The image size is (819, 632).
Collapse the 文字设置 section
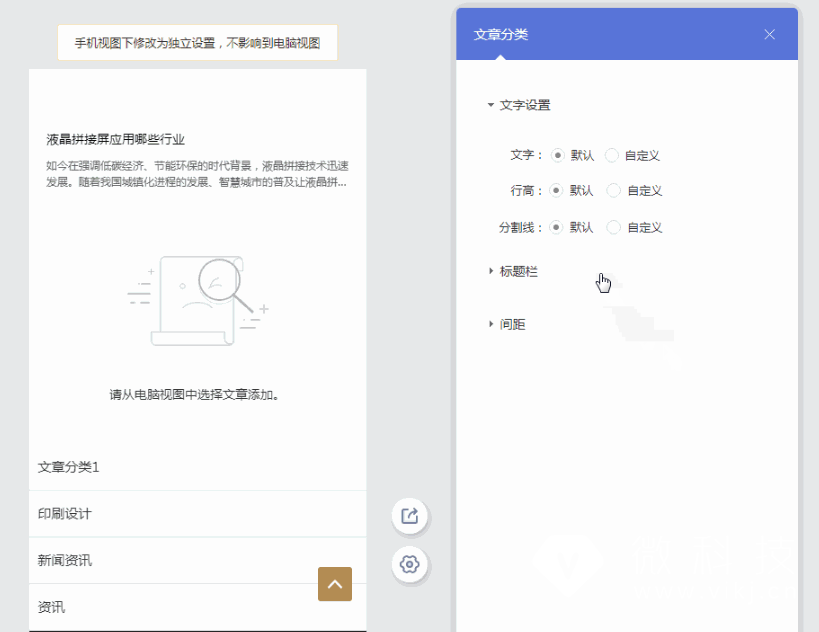point(518,105)
